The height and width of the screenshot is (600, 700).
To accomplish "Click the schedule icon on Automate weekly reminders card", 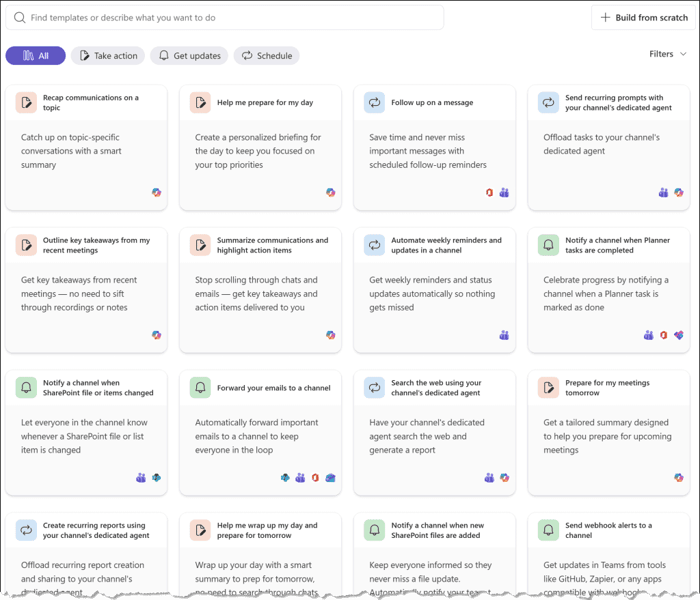I will 375,245.
